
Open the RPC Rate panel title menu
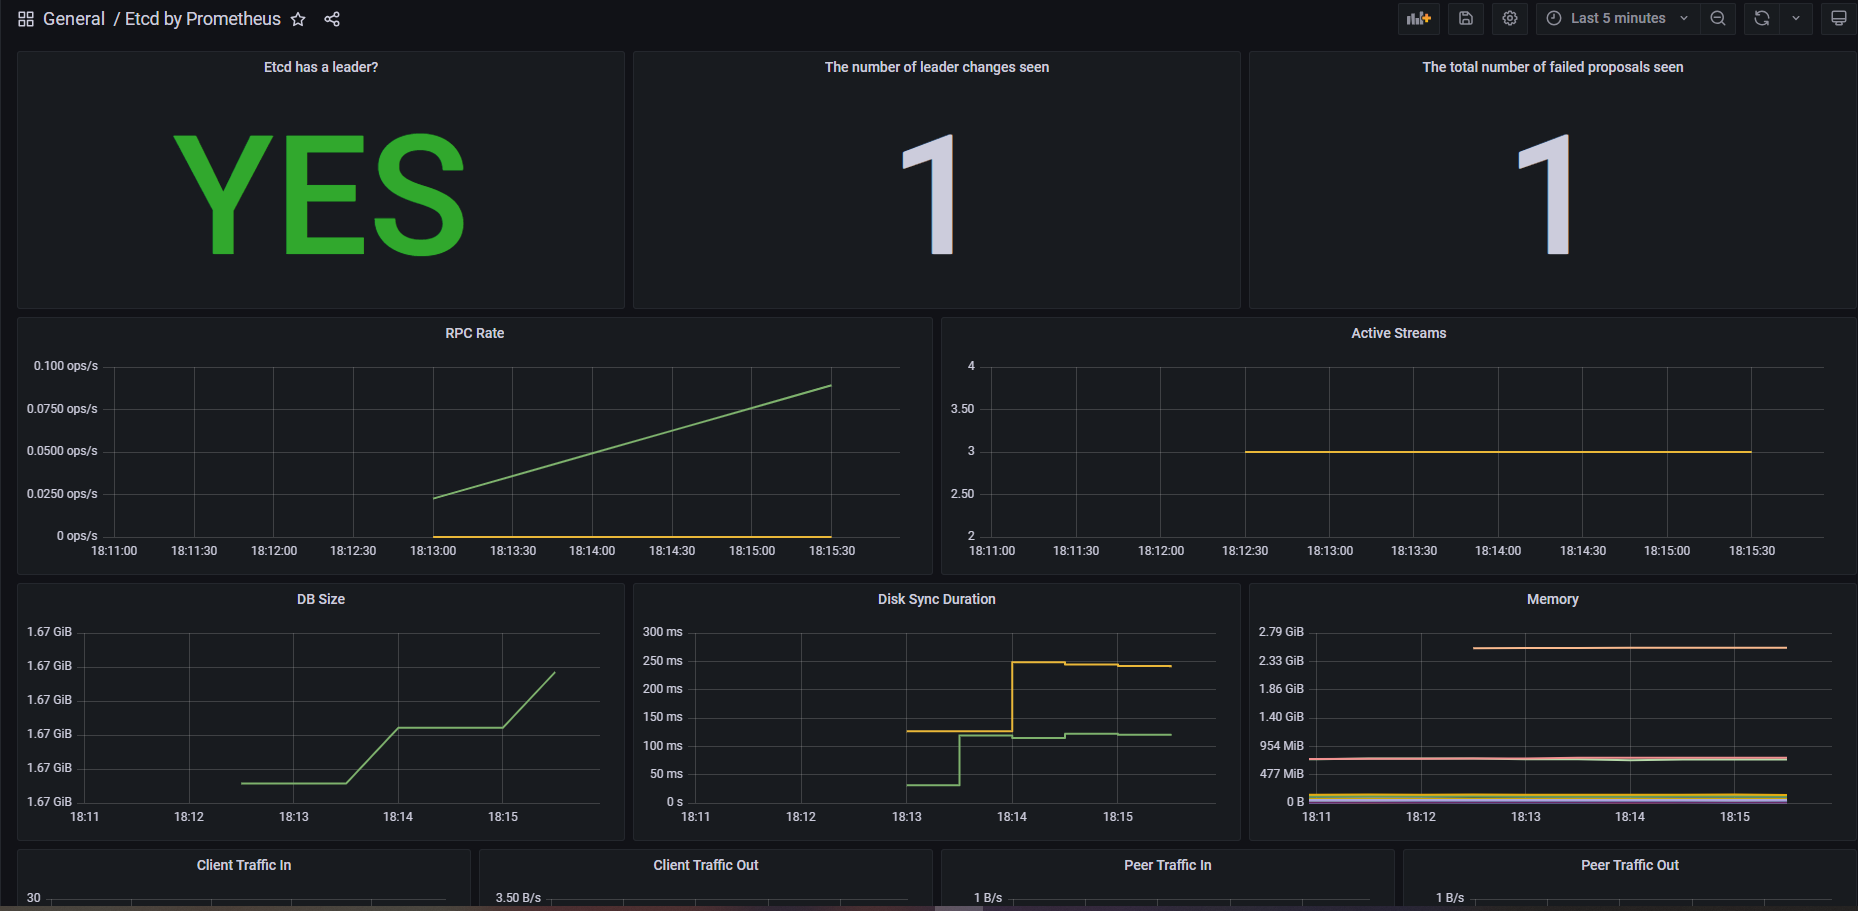click(x=475, y=333)
